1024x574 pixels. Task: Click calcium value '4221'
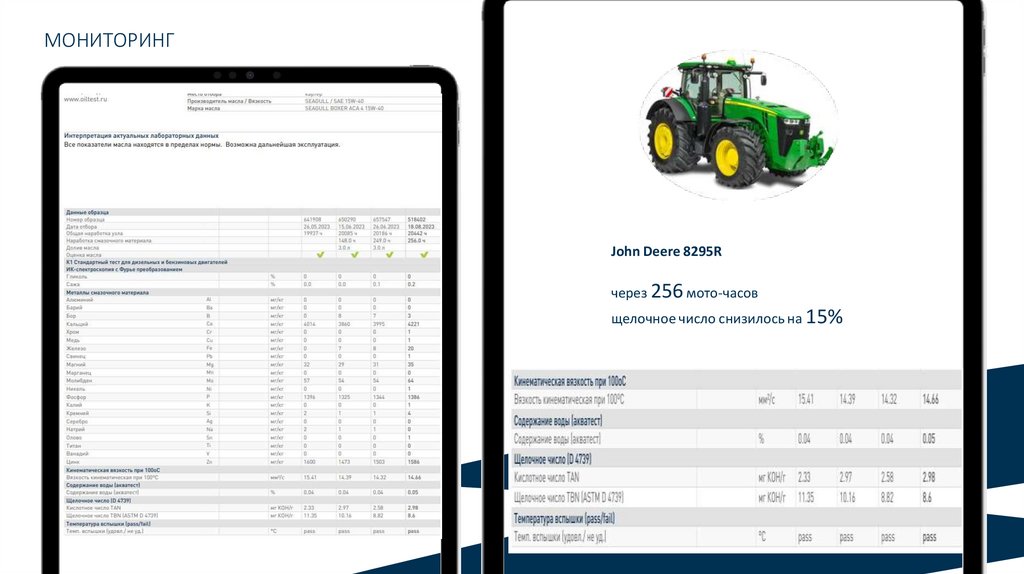[x=413, y=324]
